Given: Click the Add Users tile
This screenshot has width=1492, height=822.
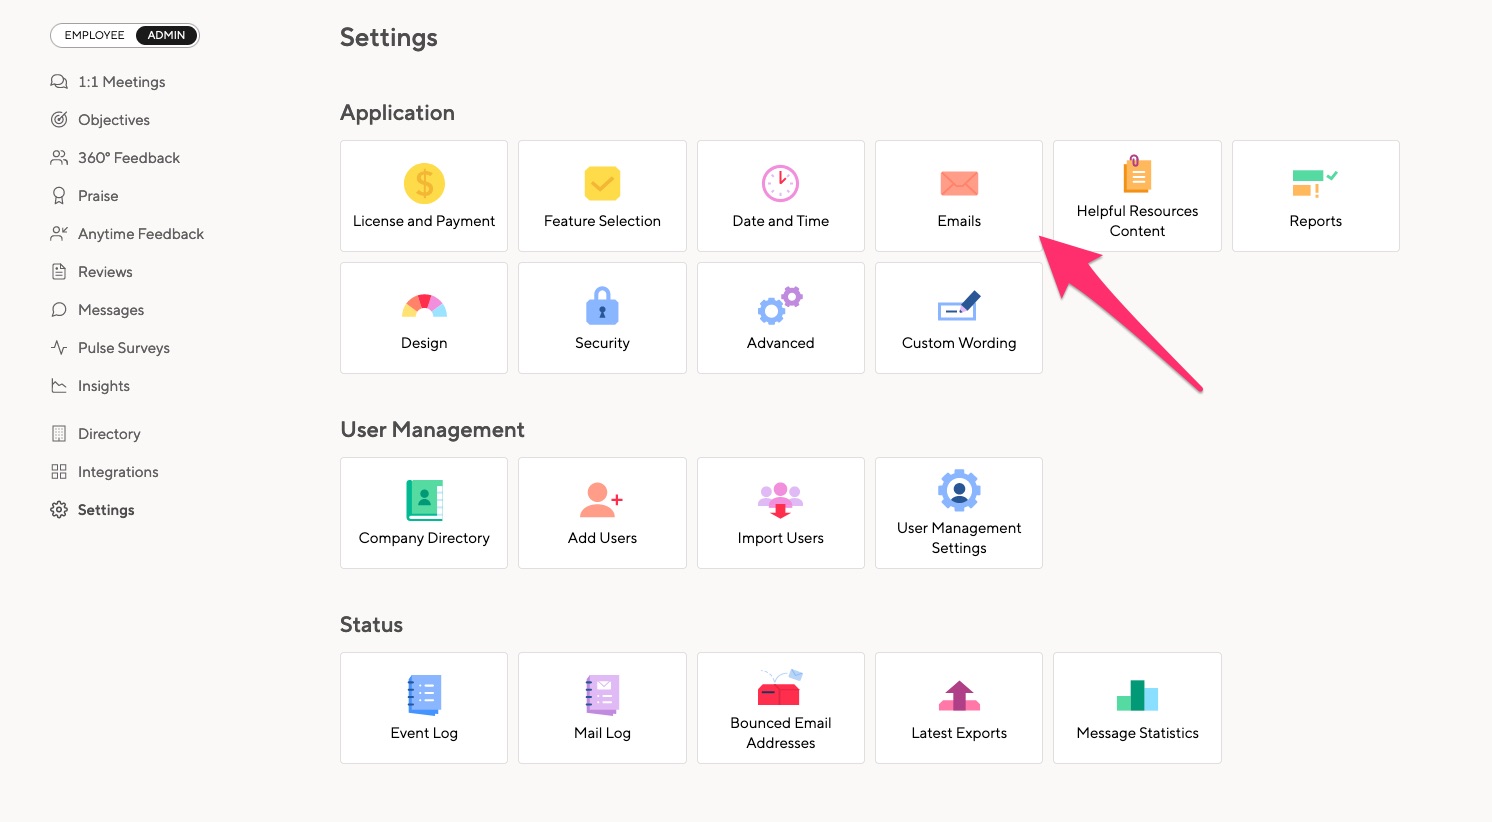Looking at the screenshot, I should (x=601, y=513).
